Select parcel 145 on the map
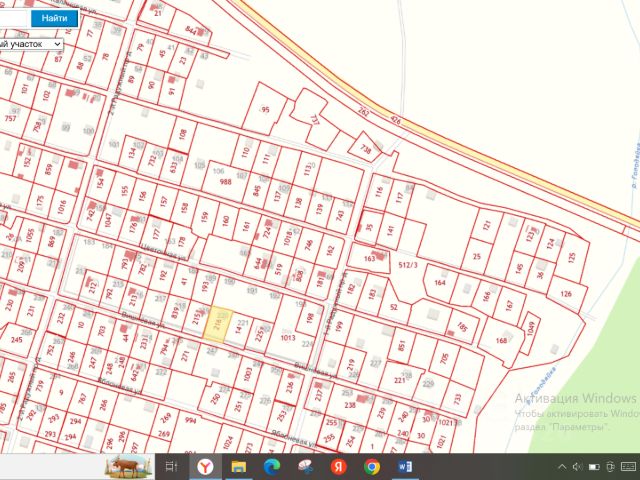Image resolution: width=640 pixels, height=480 pixels. point(519,269)
